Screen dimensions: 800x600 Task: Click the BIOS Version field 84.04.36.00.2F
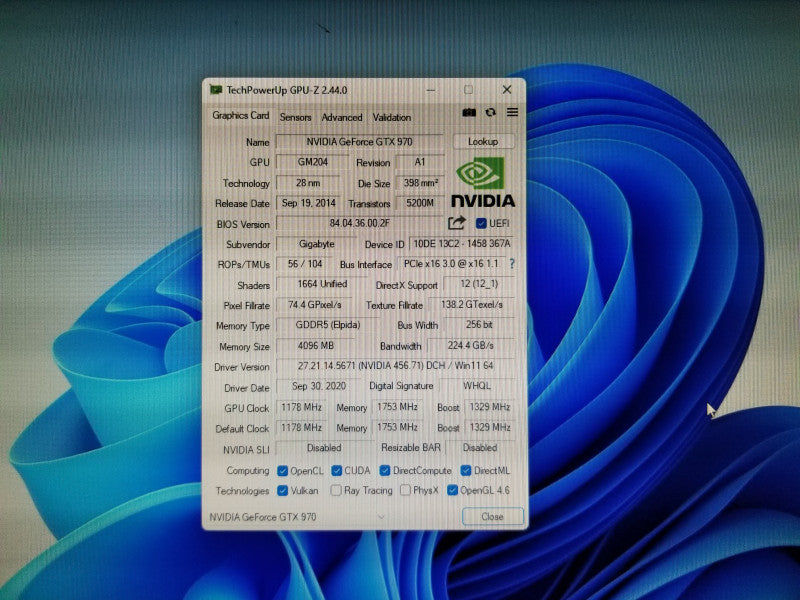click(359, 223)
